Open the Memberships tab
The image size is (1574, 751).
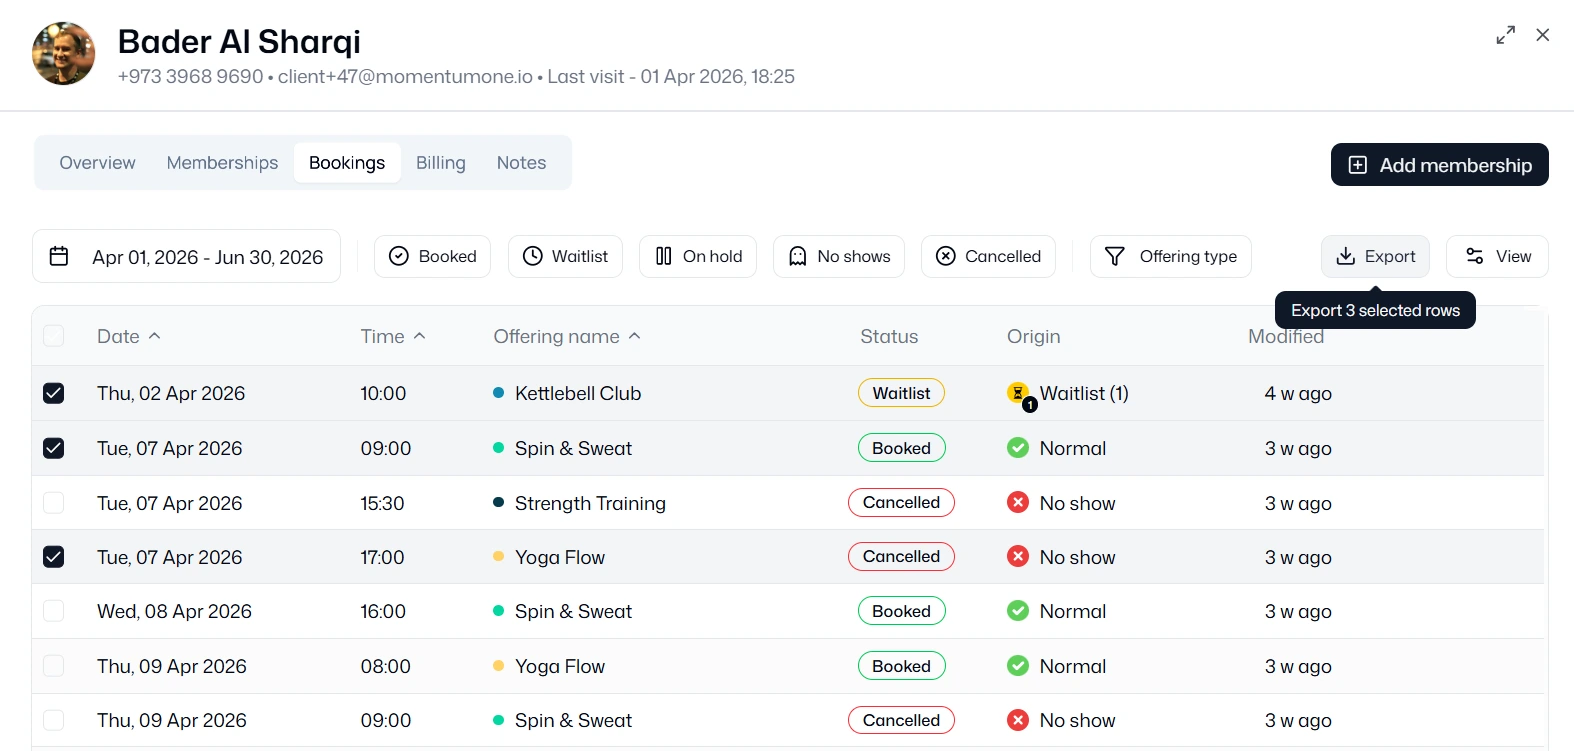[x=222, y=162]
